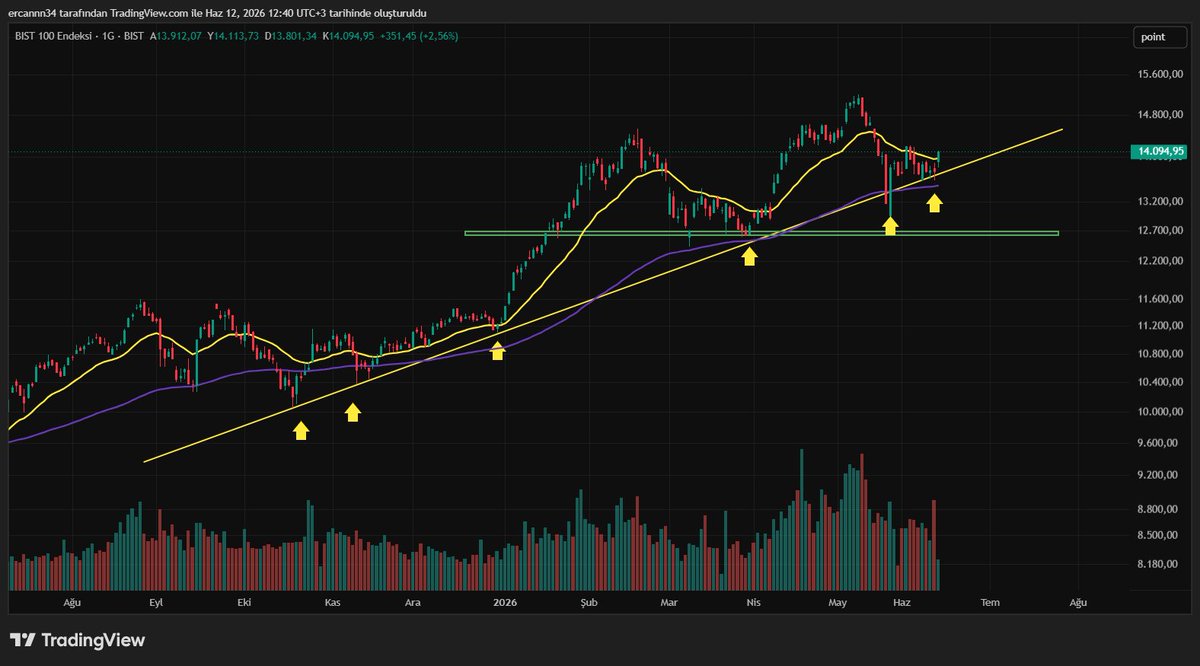Click the 12.700,00 price axis label
This screenshot has width=1200, height=666.
point(1160,231)
